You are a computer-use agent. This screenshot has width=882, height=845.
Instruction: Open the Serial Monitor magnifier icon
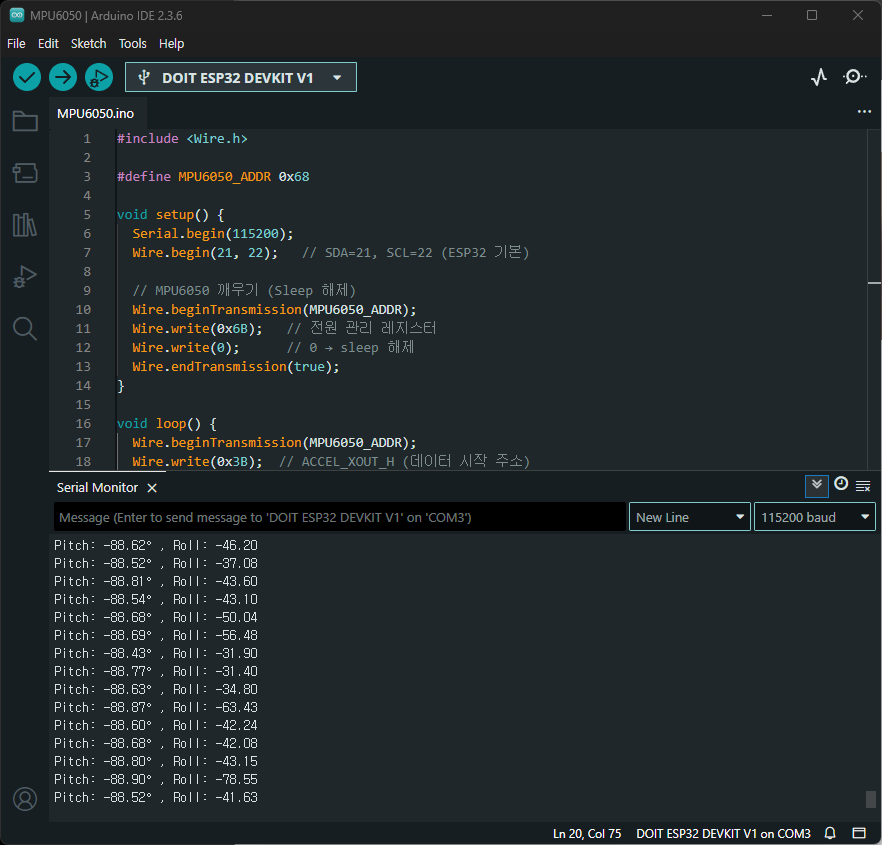click(854, 77)
